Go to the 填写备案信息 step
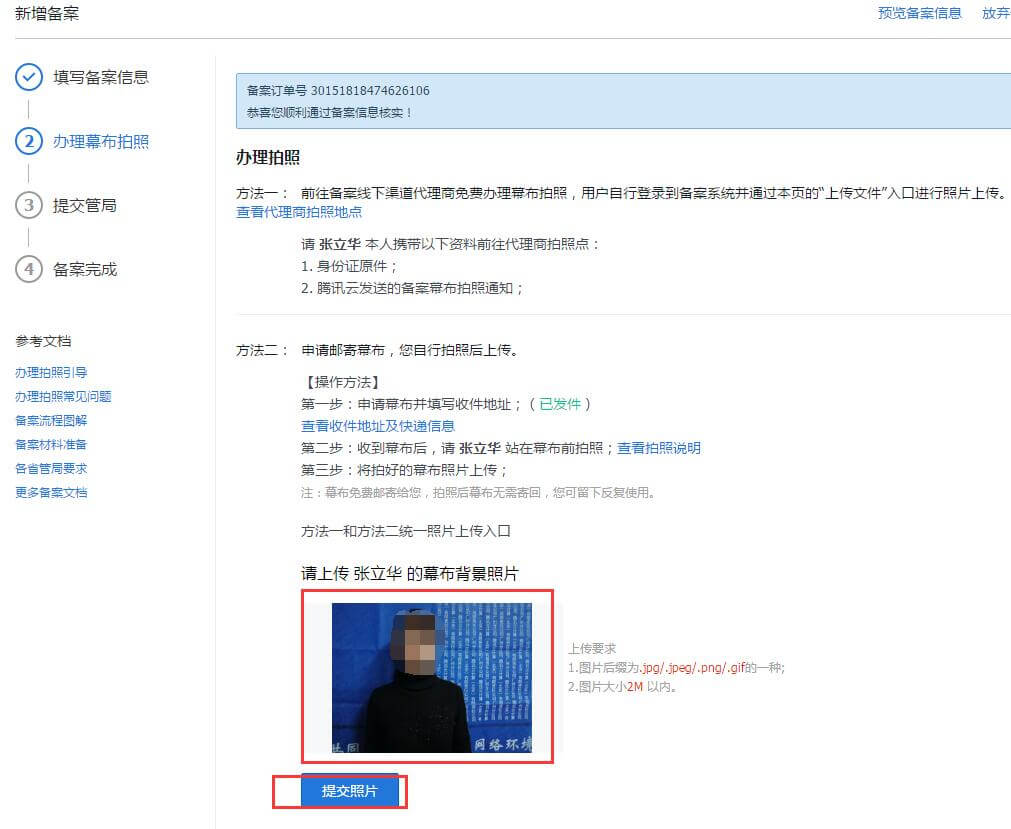1011x829 pixels. coord(100,77)
